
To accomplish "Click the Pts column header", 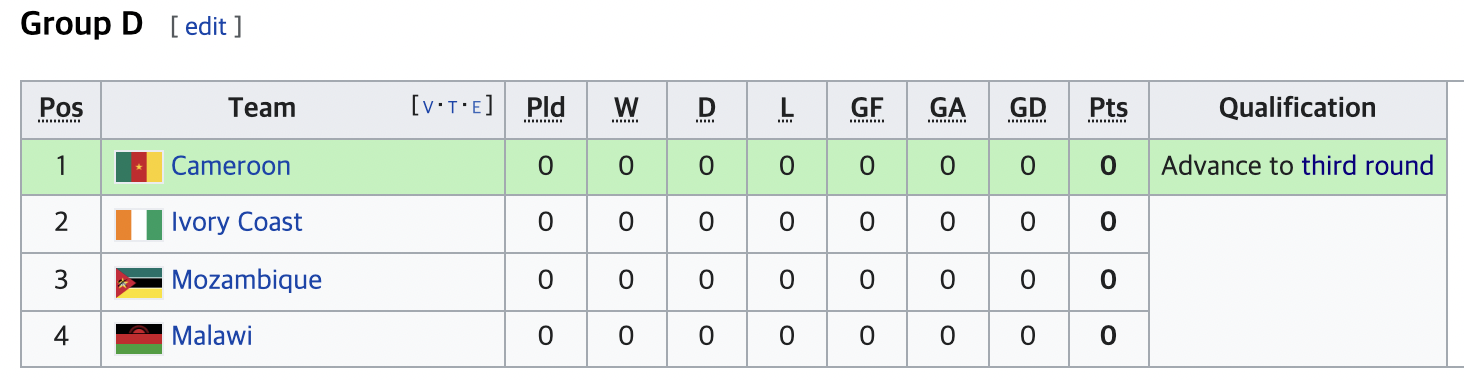I will [x=1108, y=108].
